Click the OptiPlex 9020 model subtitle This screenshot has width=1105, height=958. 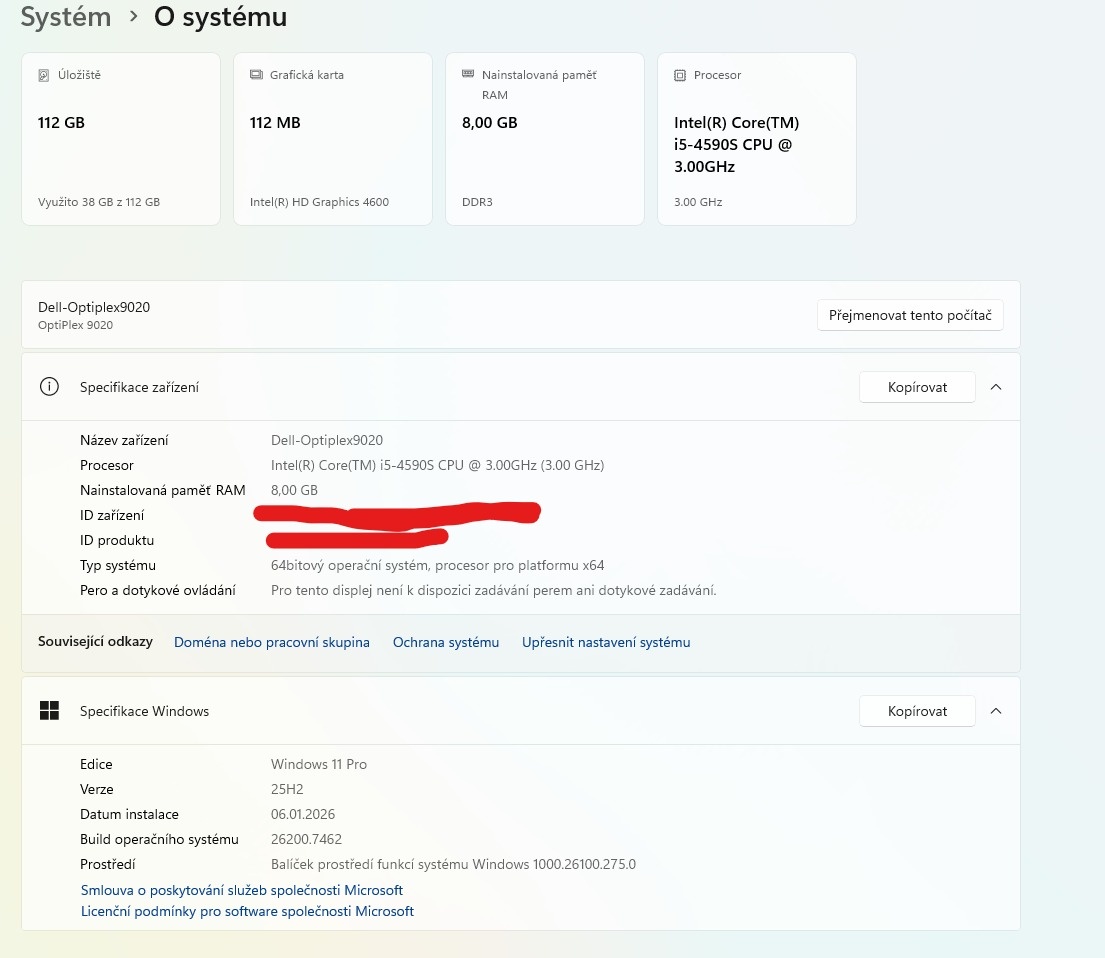coord(75,325)
